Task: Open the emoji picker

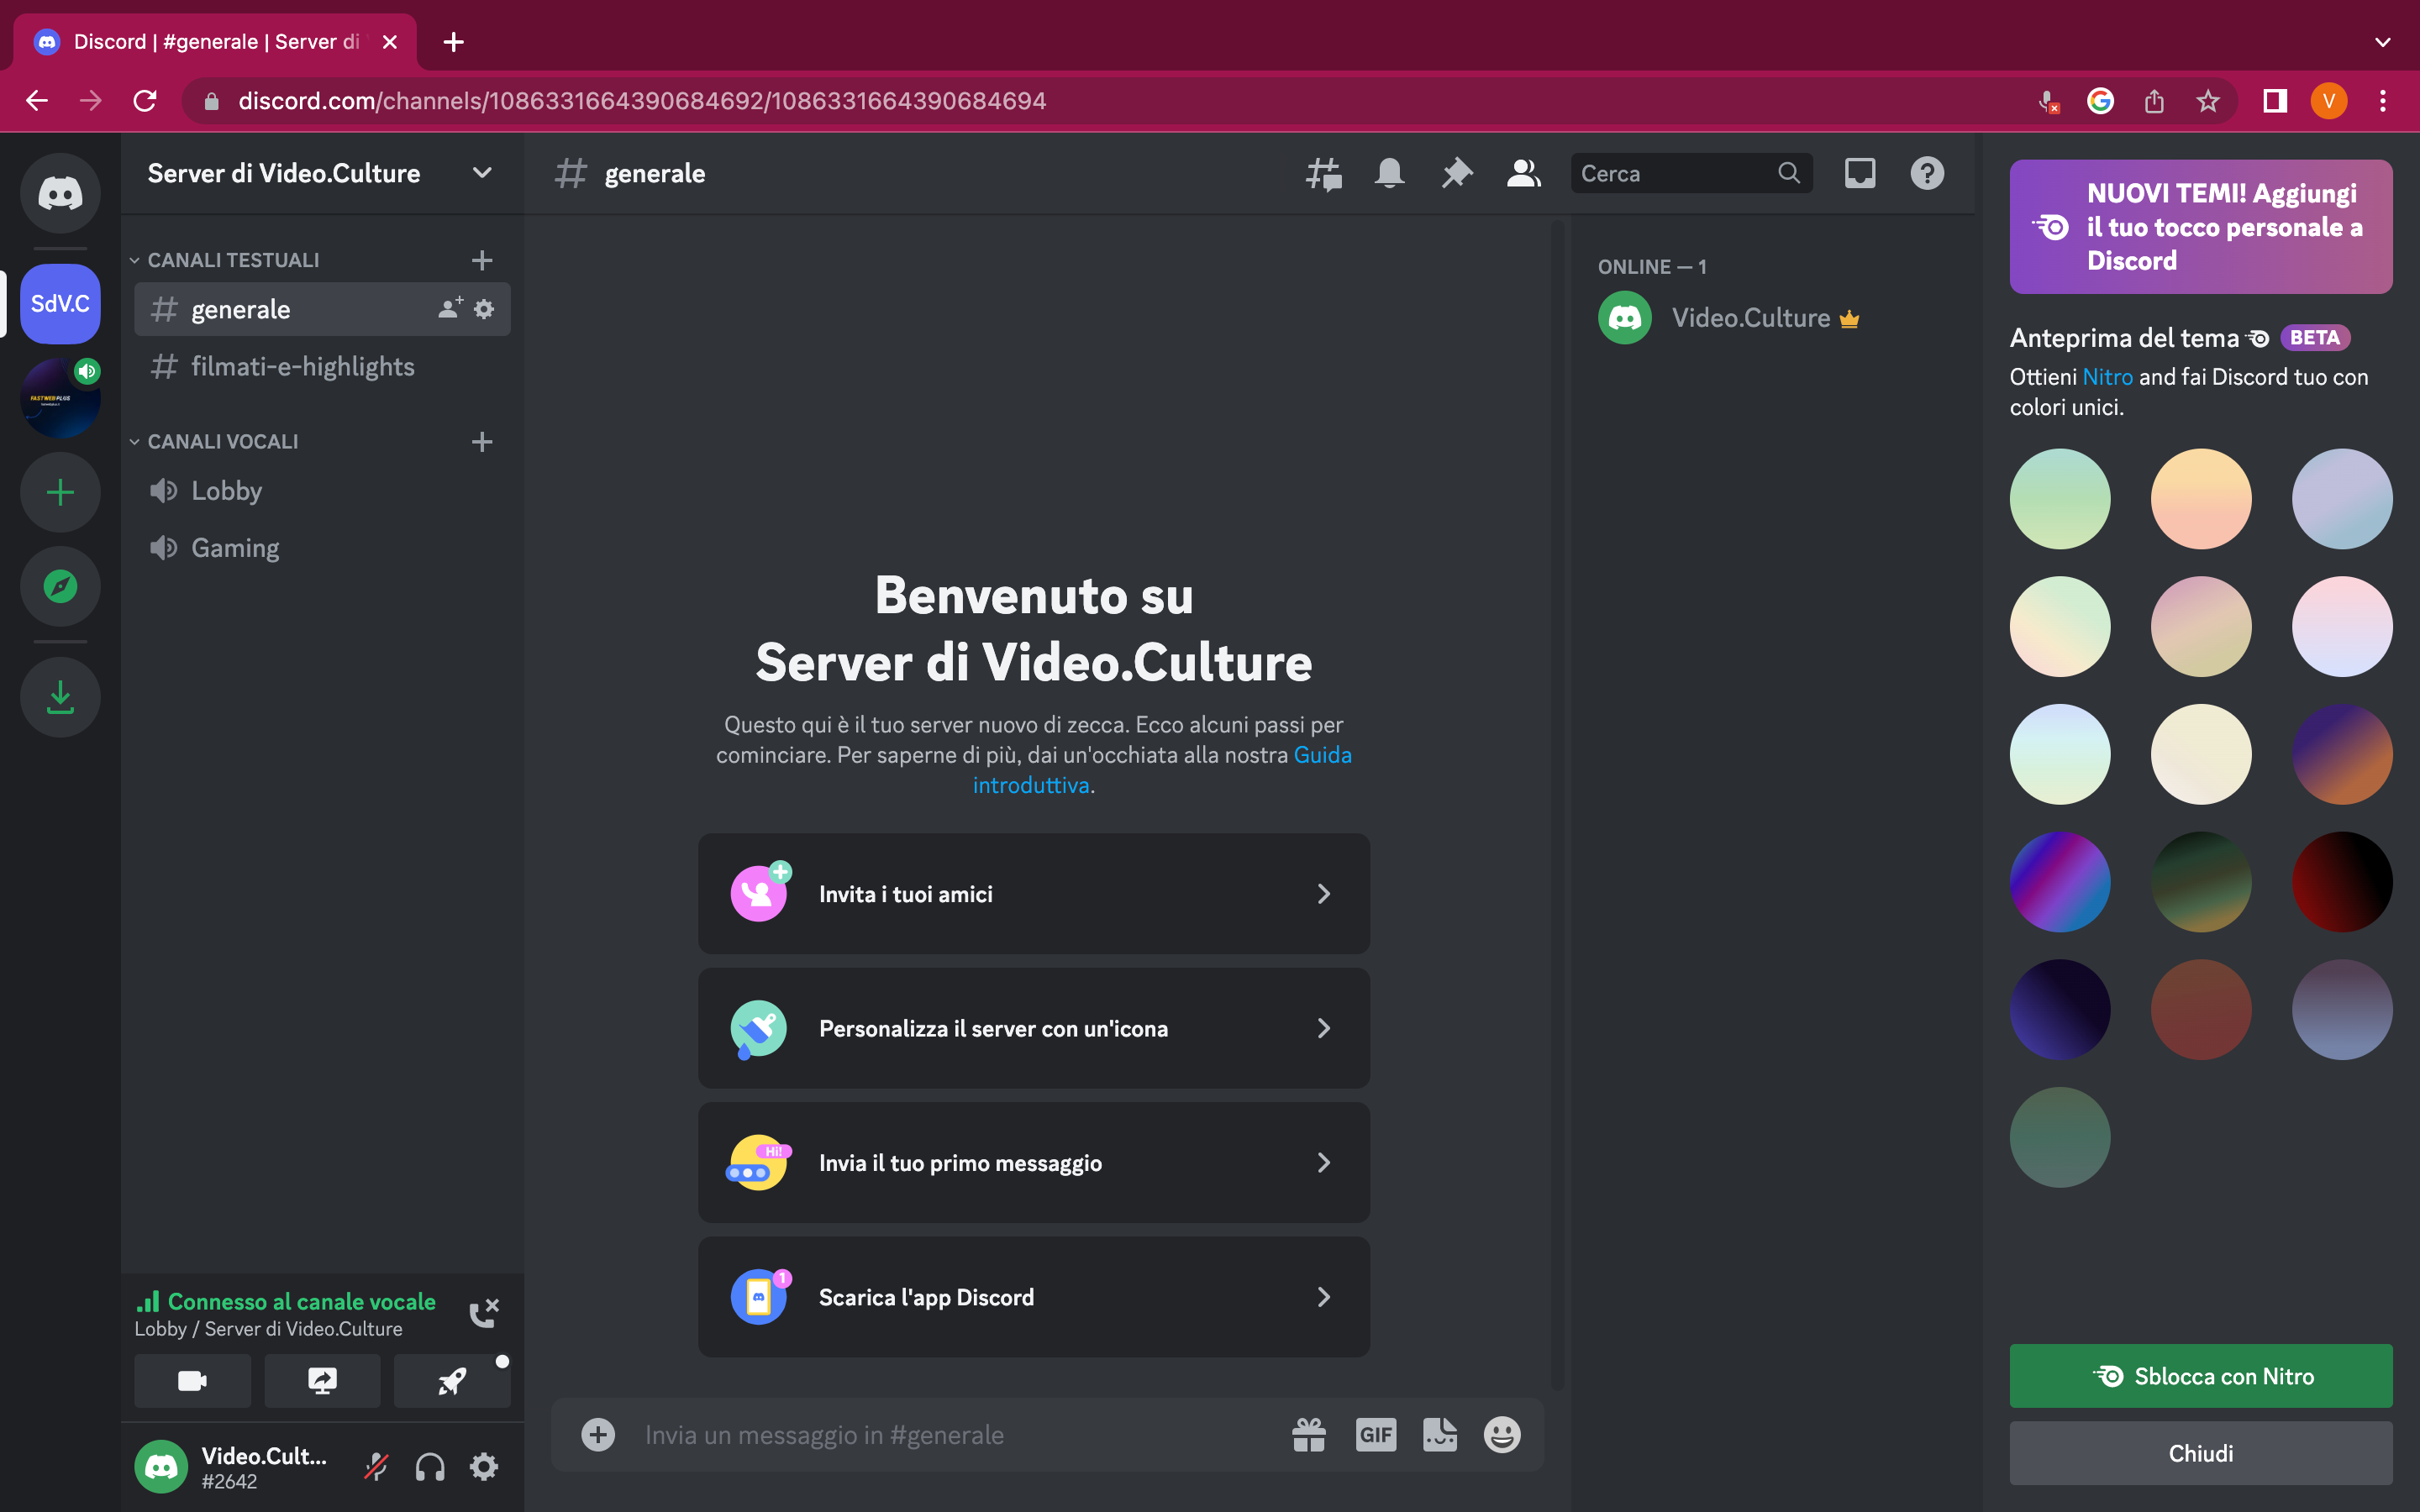Action: 1504,1434
